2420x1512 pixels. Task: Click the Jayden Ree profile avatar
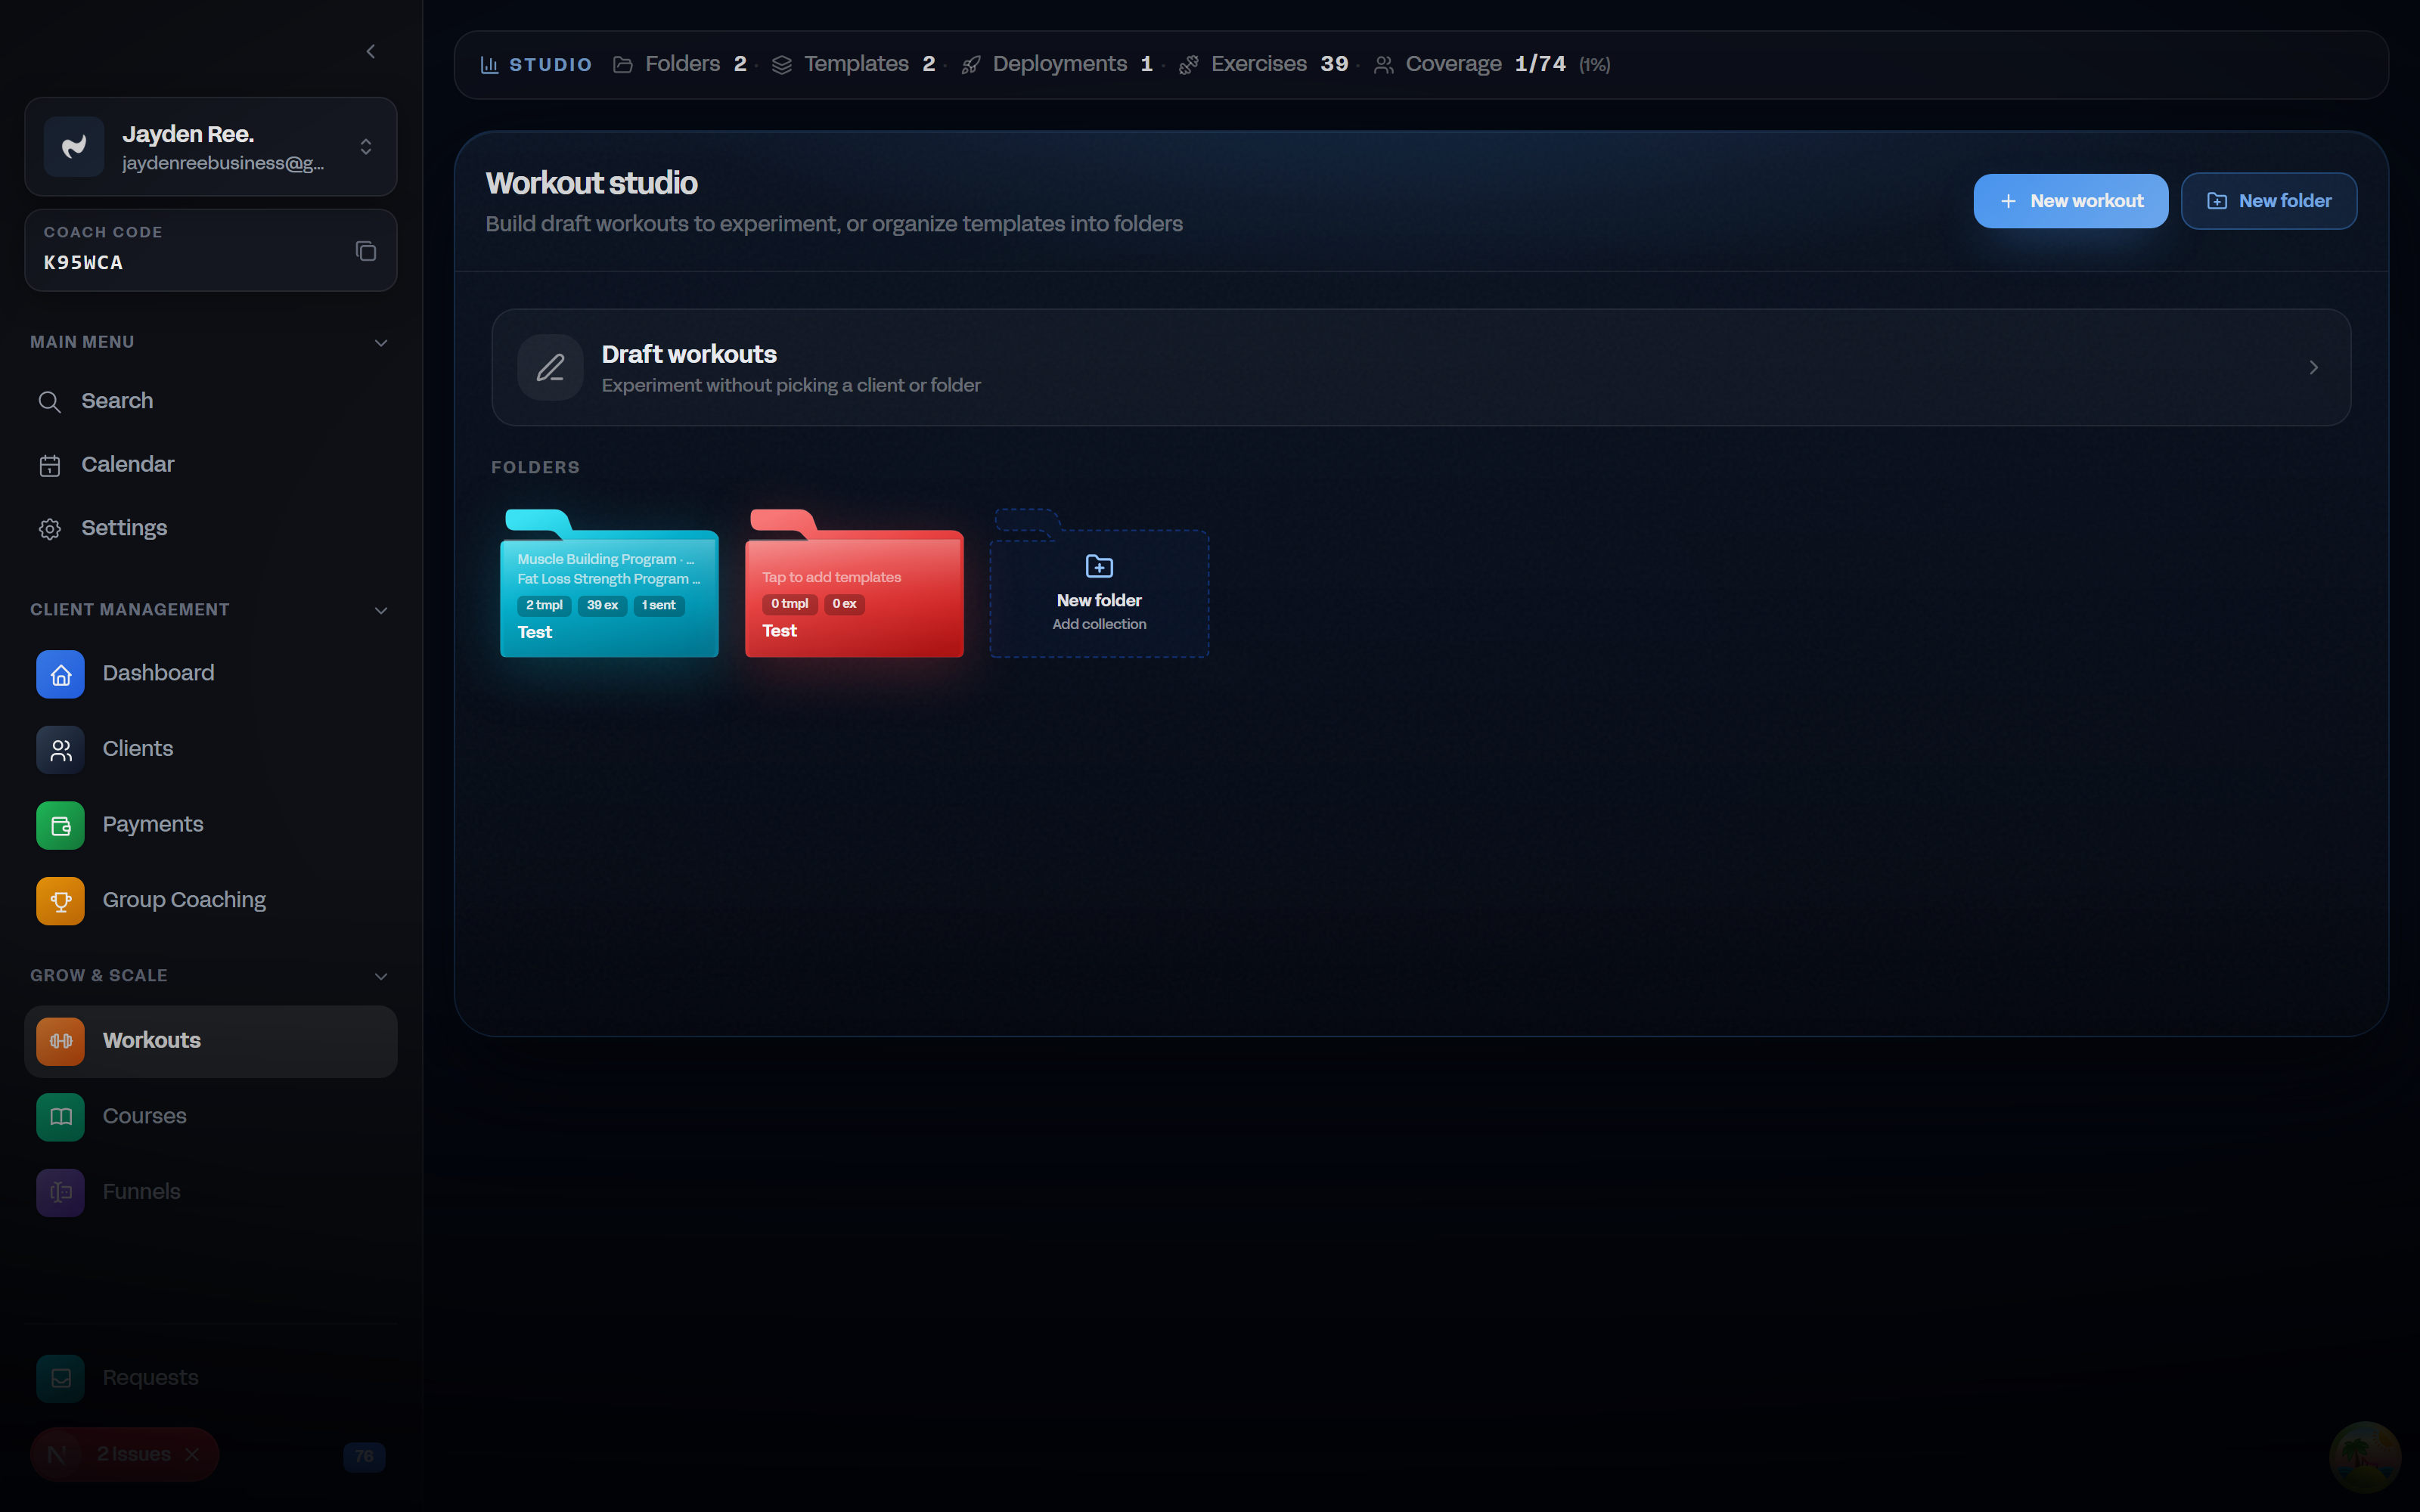coord(74,147)
